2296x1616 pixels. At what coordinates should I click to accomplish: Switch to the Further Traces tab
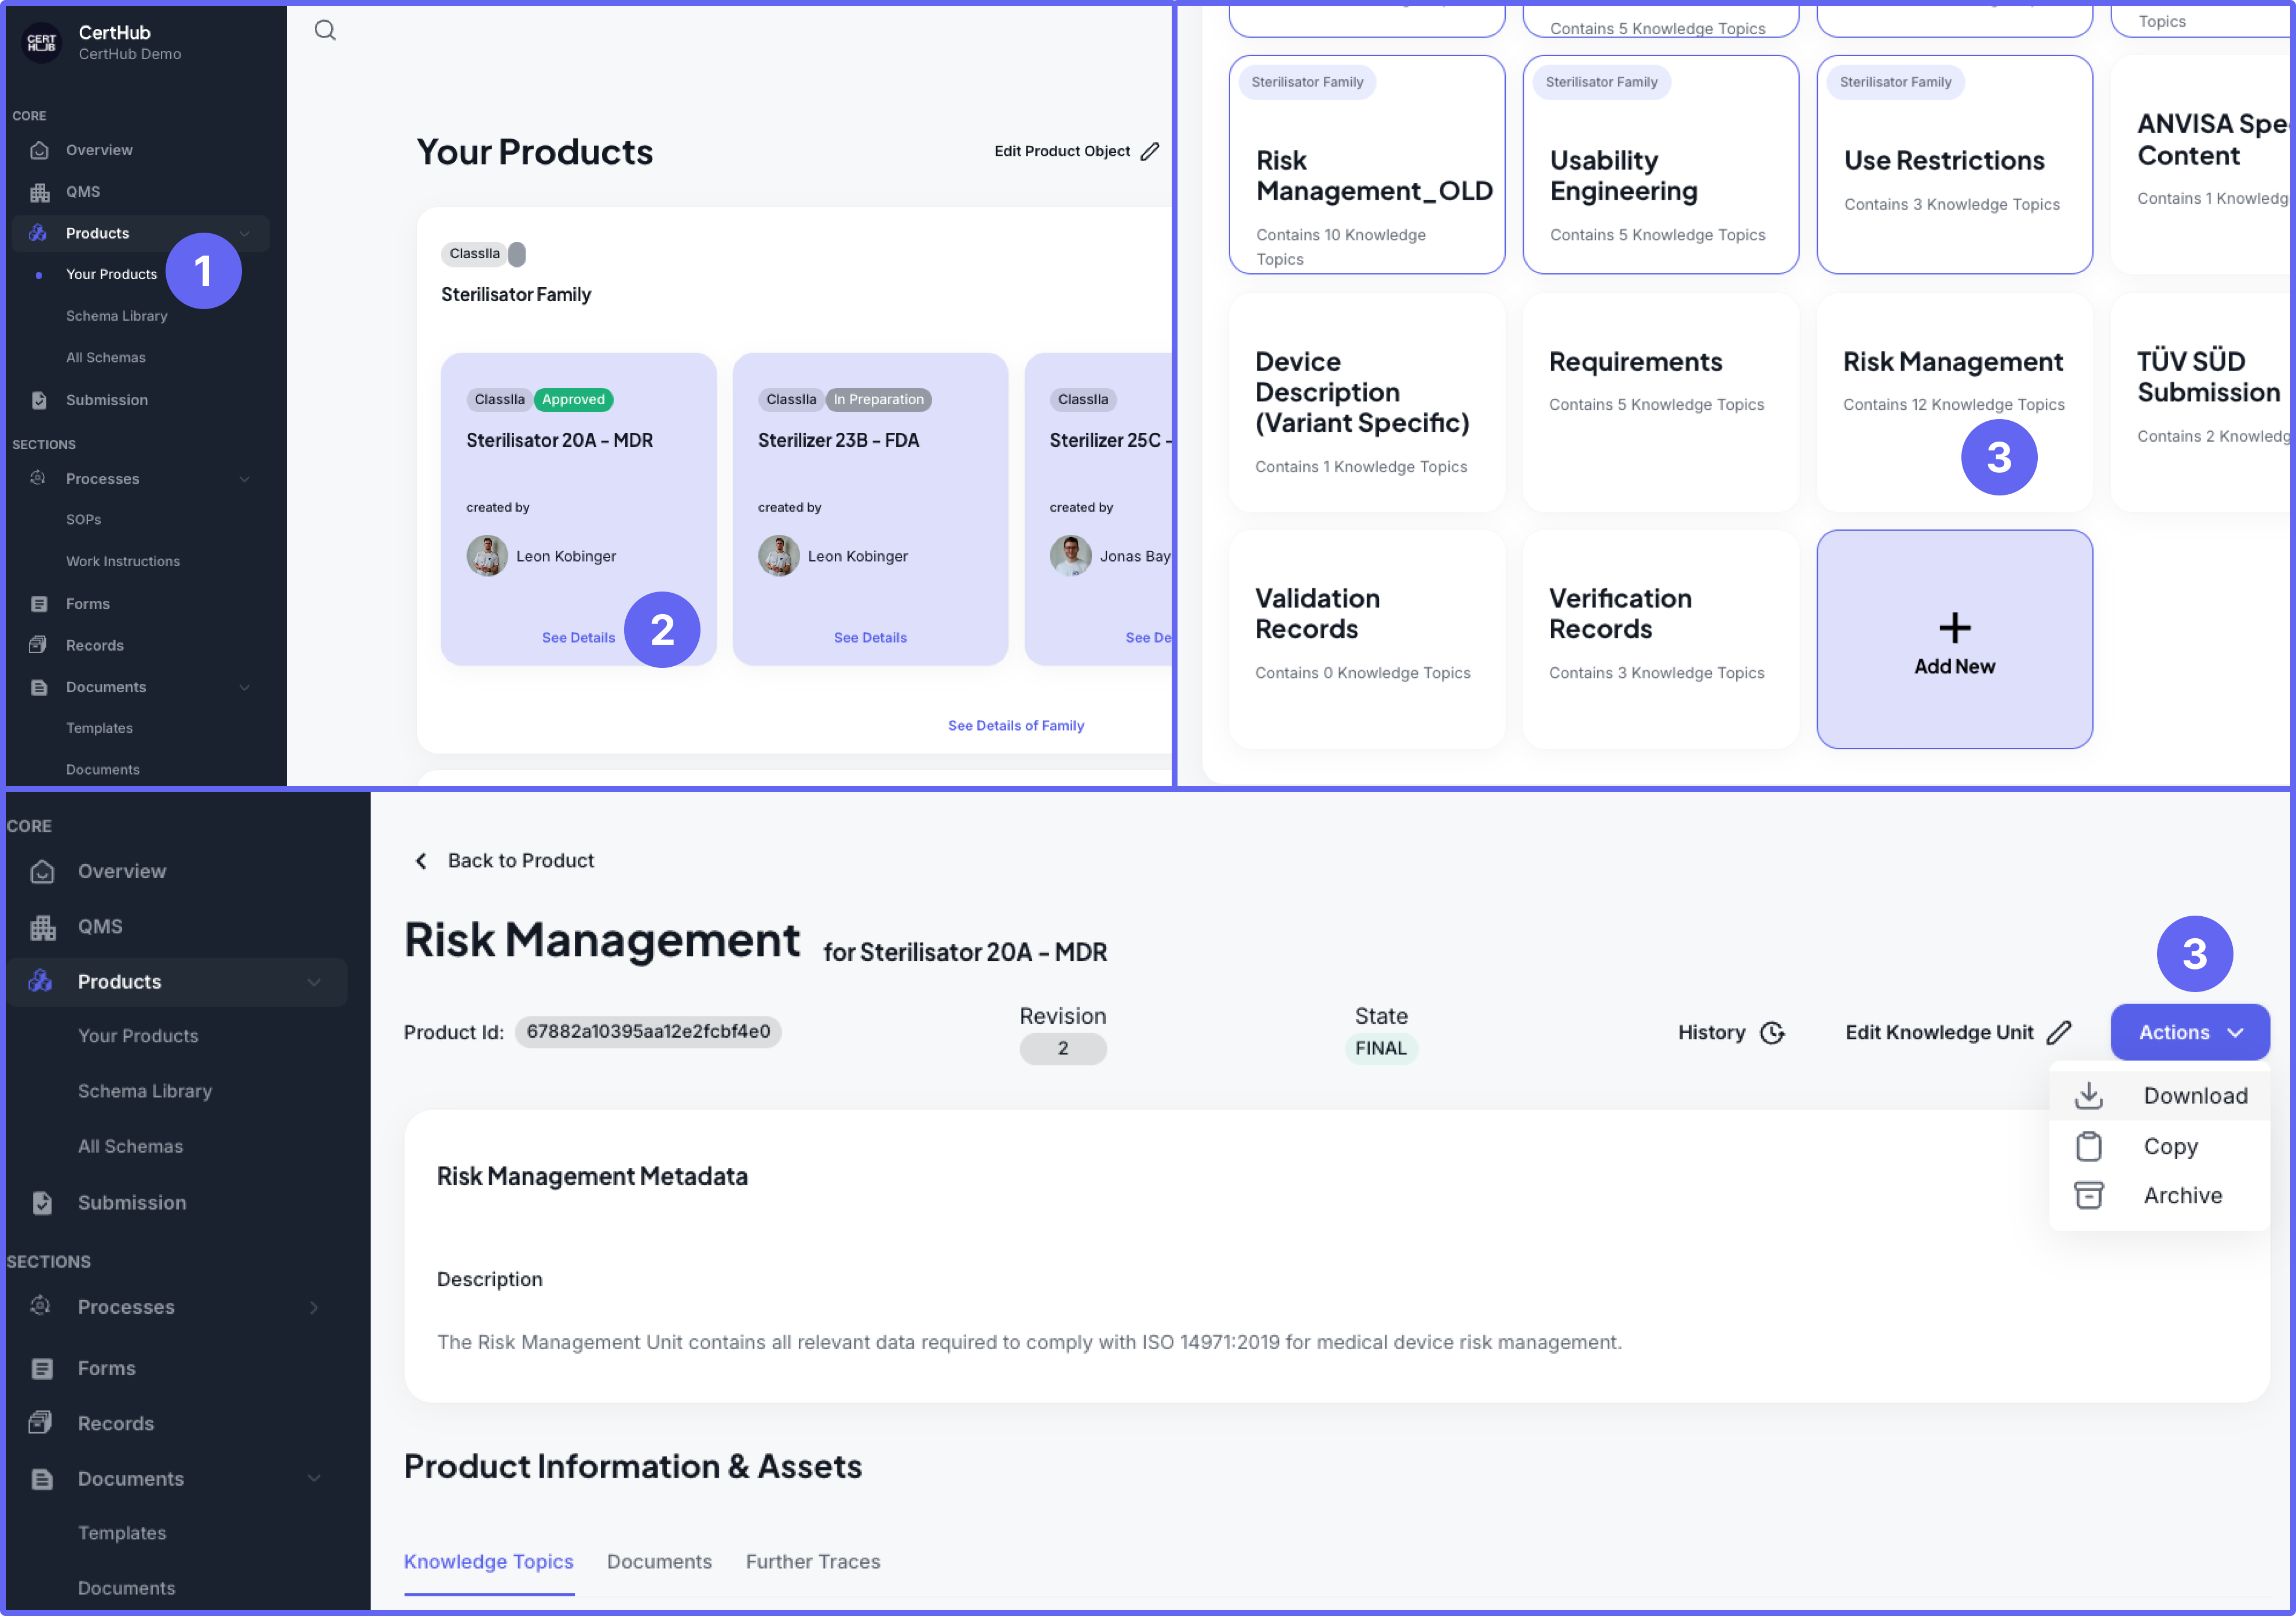812,1561
